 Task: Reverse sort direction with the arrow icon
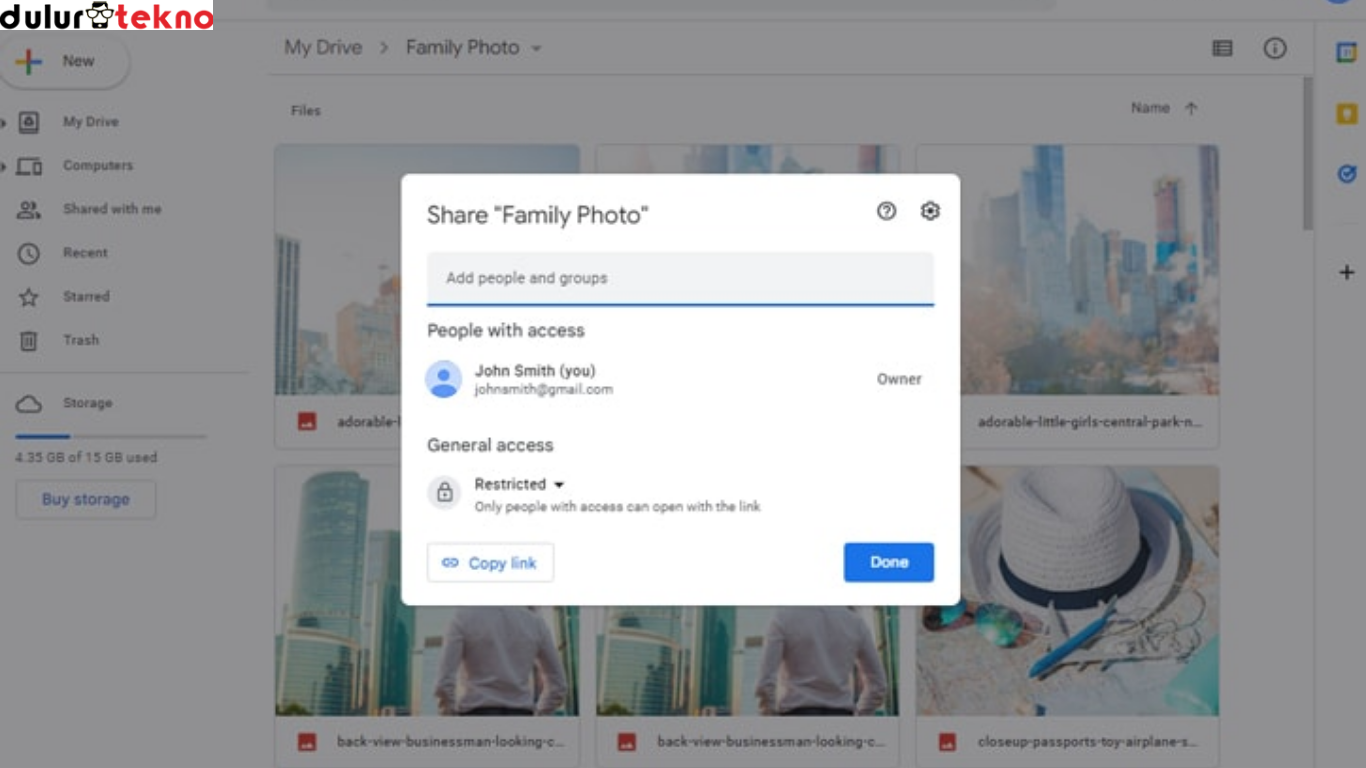[x=1190, y=108]
